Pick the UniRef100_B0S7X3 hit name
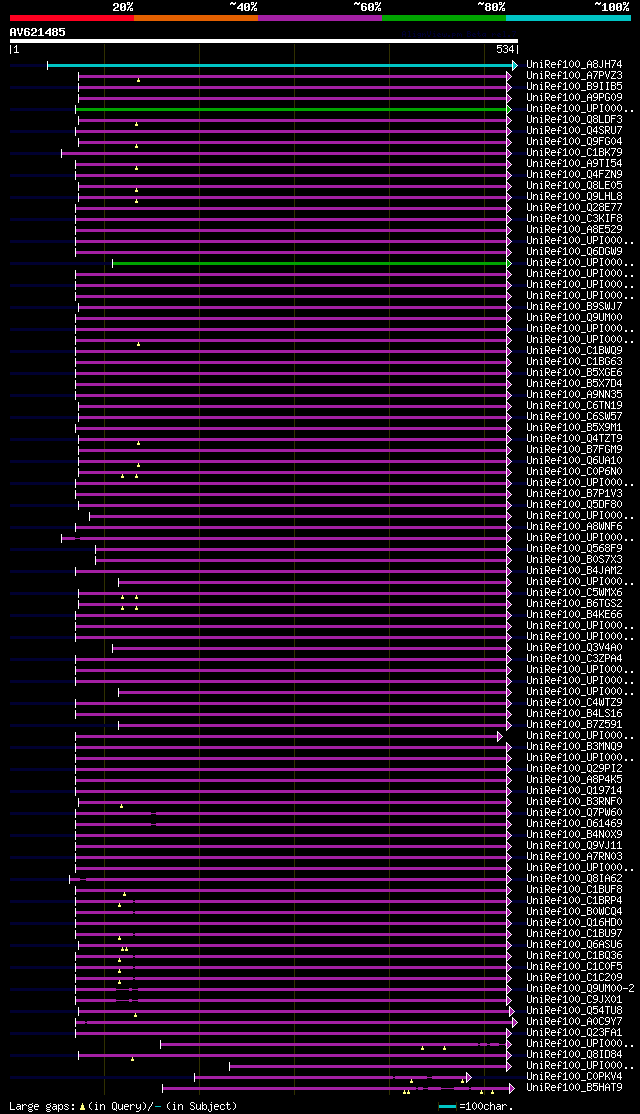This screenshot has width=640, height=1114. [x=575, y=560]
